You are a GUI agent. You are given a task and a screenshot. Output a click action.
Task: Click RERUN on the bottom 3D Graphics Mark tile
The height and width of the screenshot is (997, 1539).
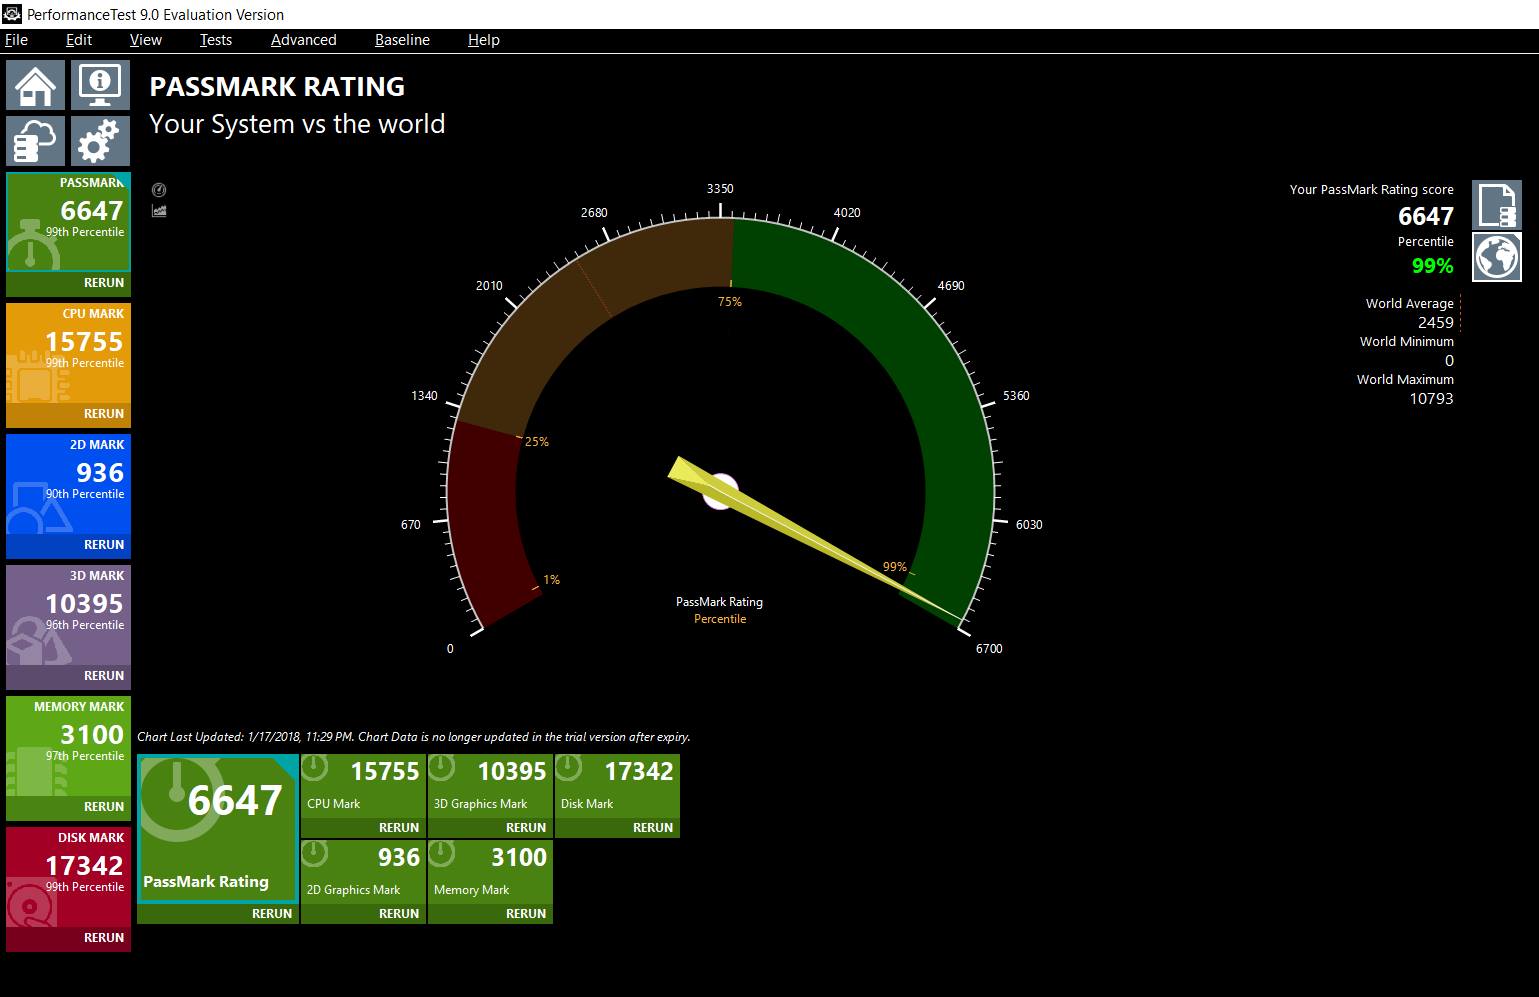pos(526,828)
